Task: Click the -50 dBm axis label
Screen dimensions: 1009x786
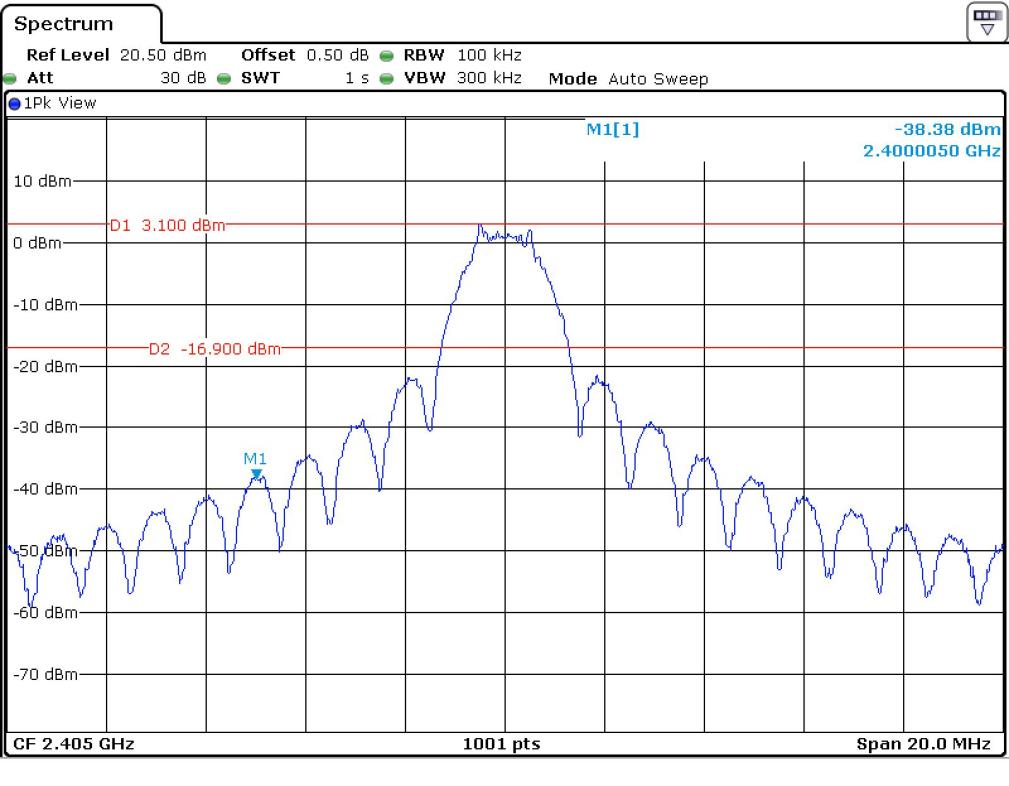Action: pyautogui.click(x=45, y=551)
